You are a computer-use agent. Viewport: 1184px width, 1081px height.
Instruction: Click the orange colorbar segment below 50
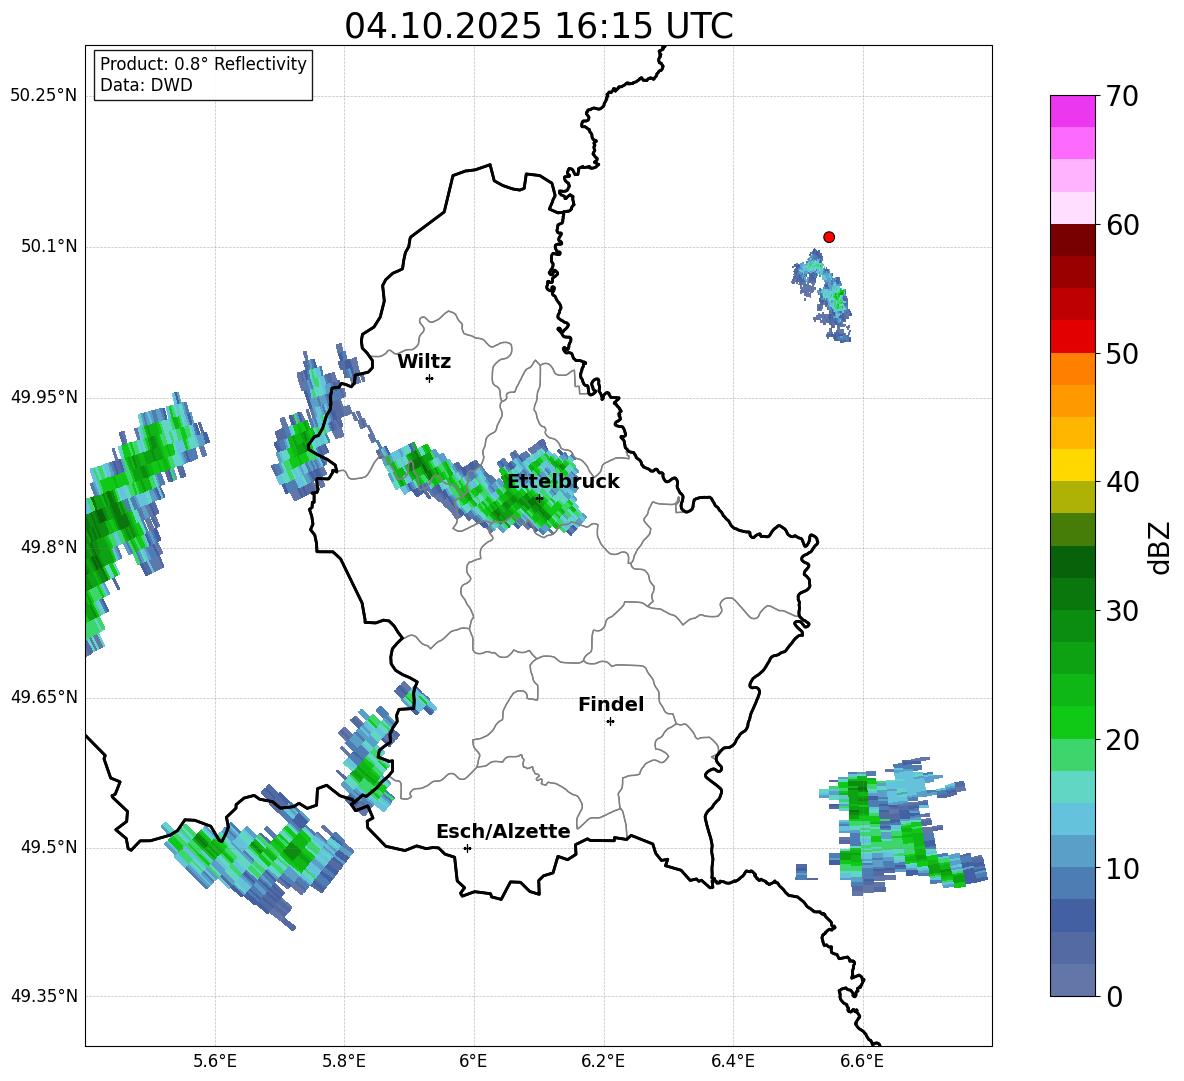(x=1072, y=369)
